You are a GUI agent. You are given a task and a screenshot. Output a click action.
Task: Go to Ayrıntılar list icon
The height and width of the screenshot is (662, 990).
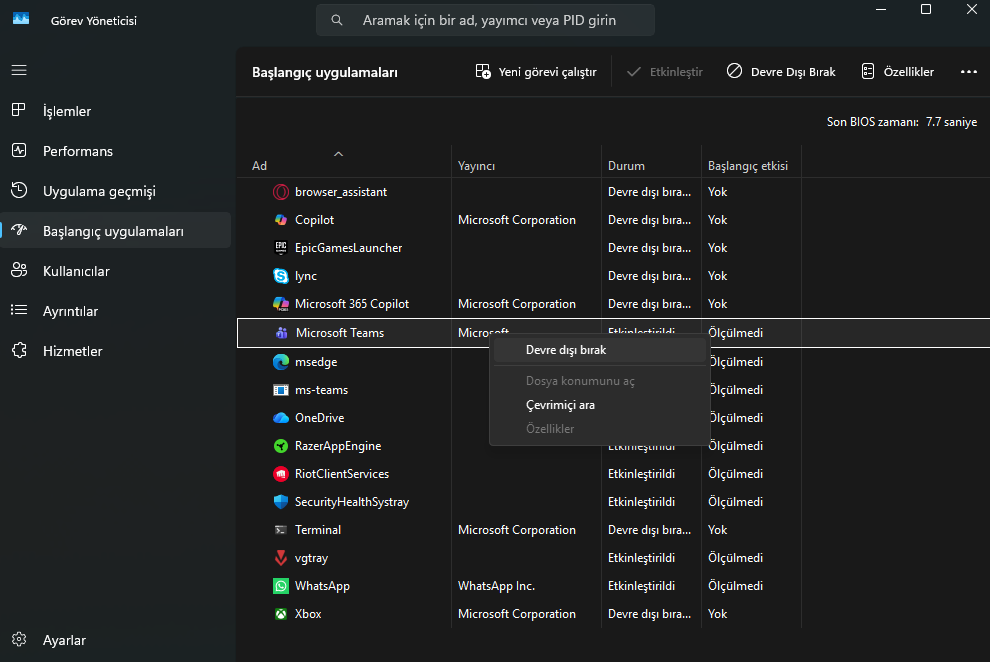coord(19,311)
